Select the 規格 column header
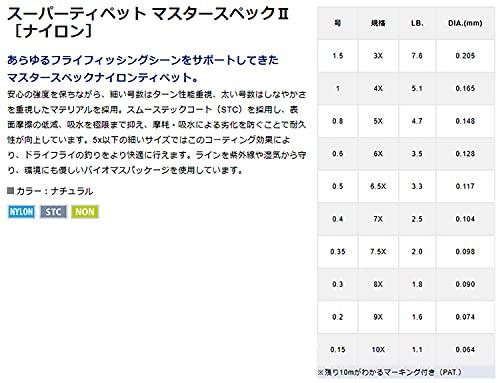This screenshot has width=500, height=383. tap(378, 23)
